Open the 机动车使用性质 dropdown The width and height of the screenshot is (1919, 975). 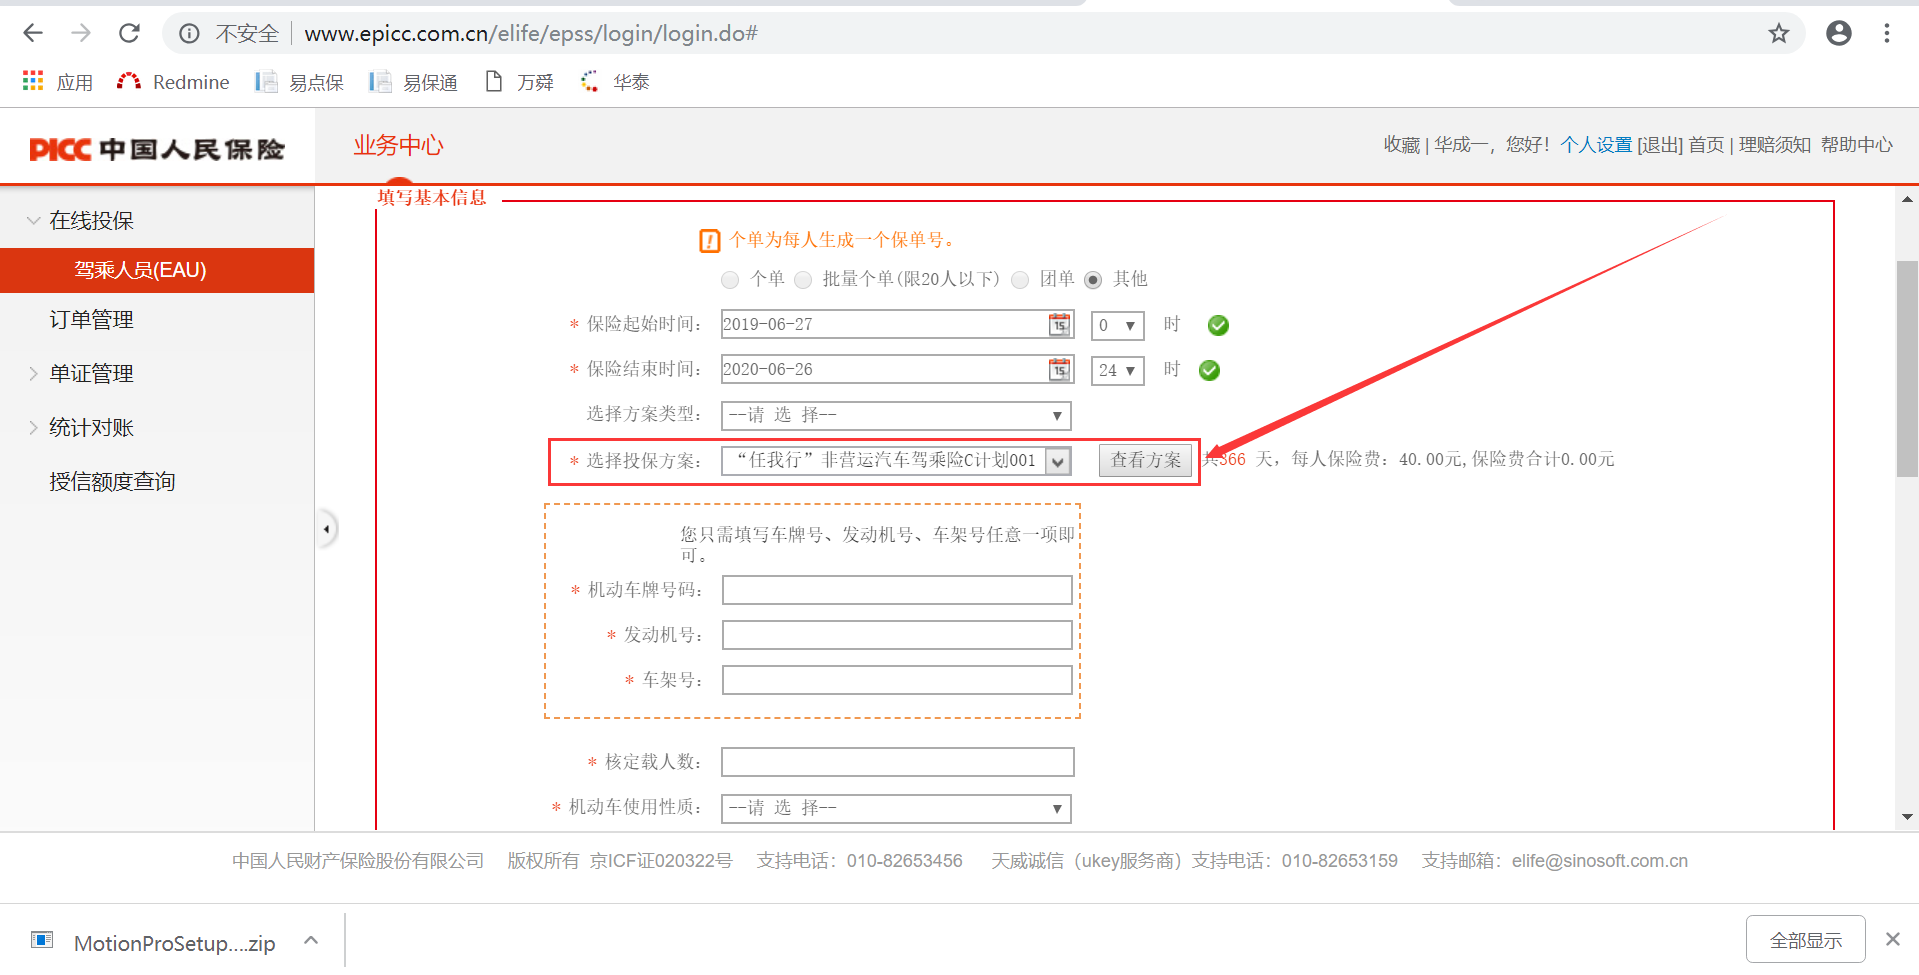[x=896, y=808]
